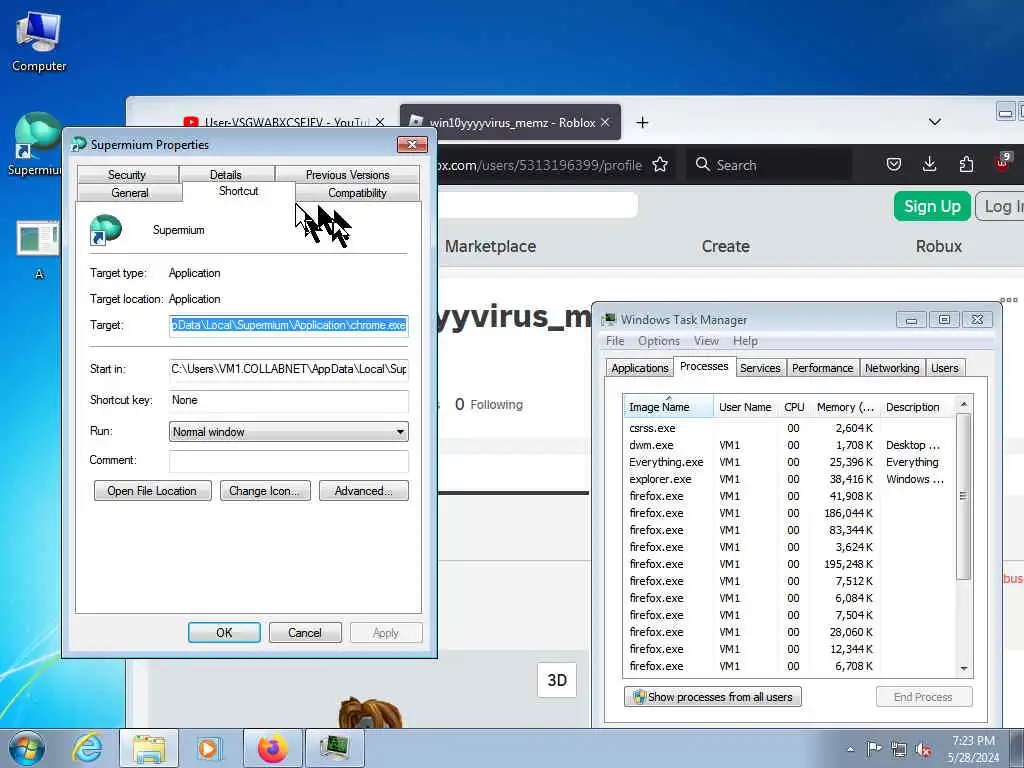Switch to Task Manager Applications tab

point(639,368)
